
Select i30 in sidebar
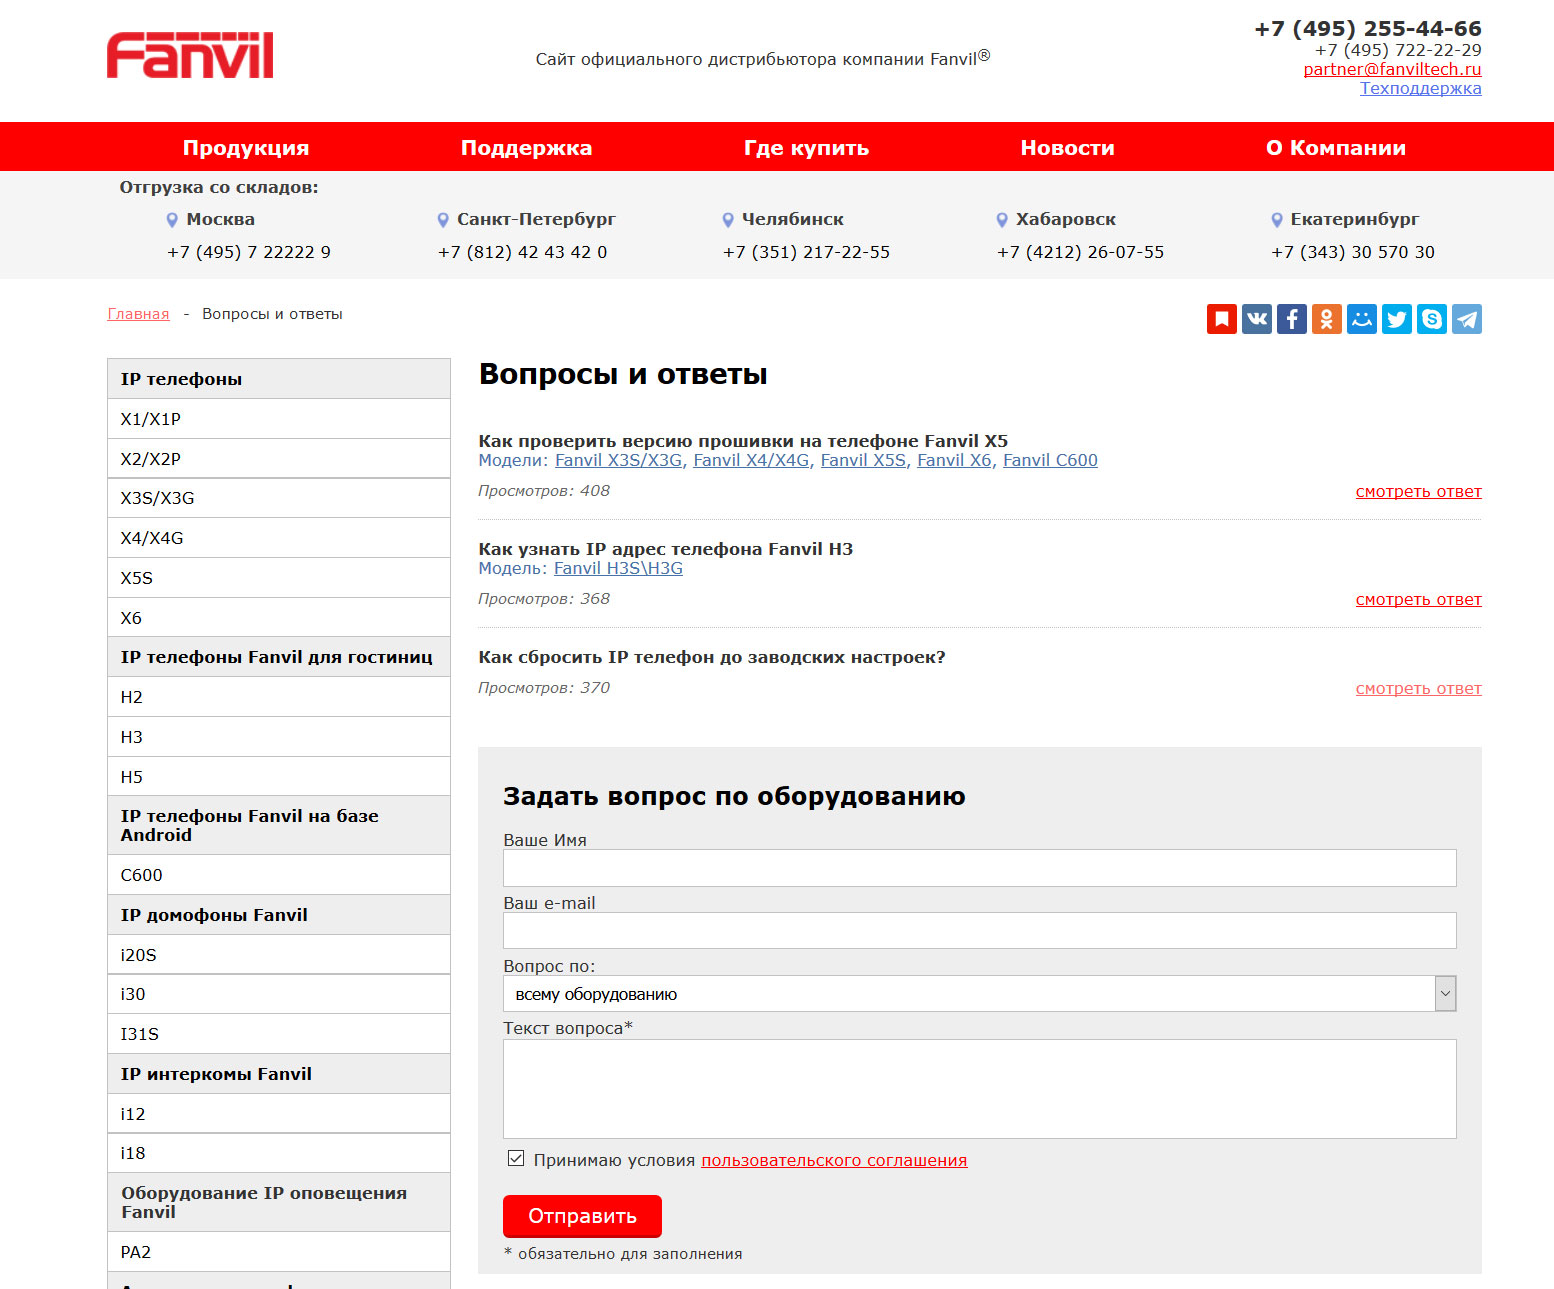[x=279, y=994]
